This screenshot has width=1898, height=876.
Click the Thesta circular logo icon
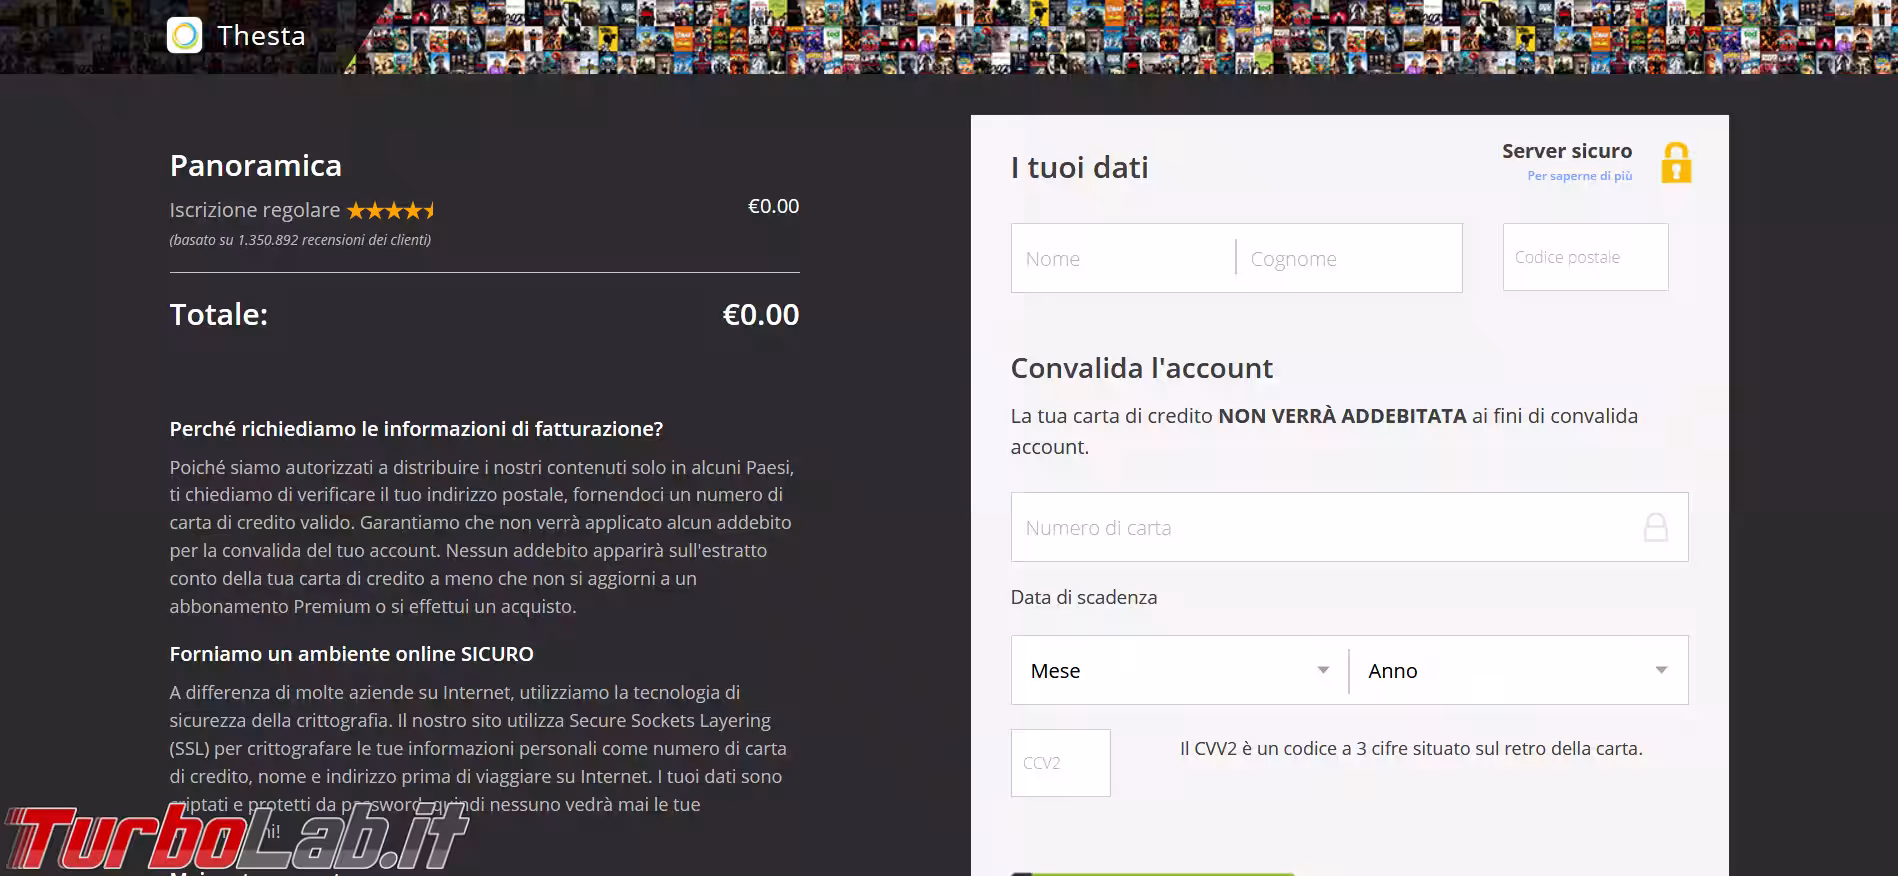pyautogui.click(x=184, y=35)
